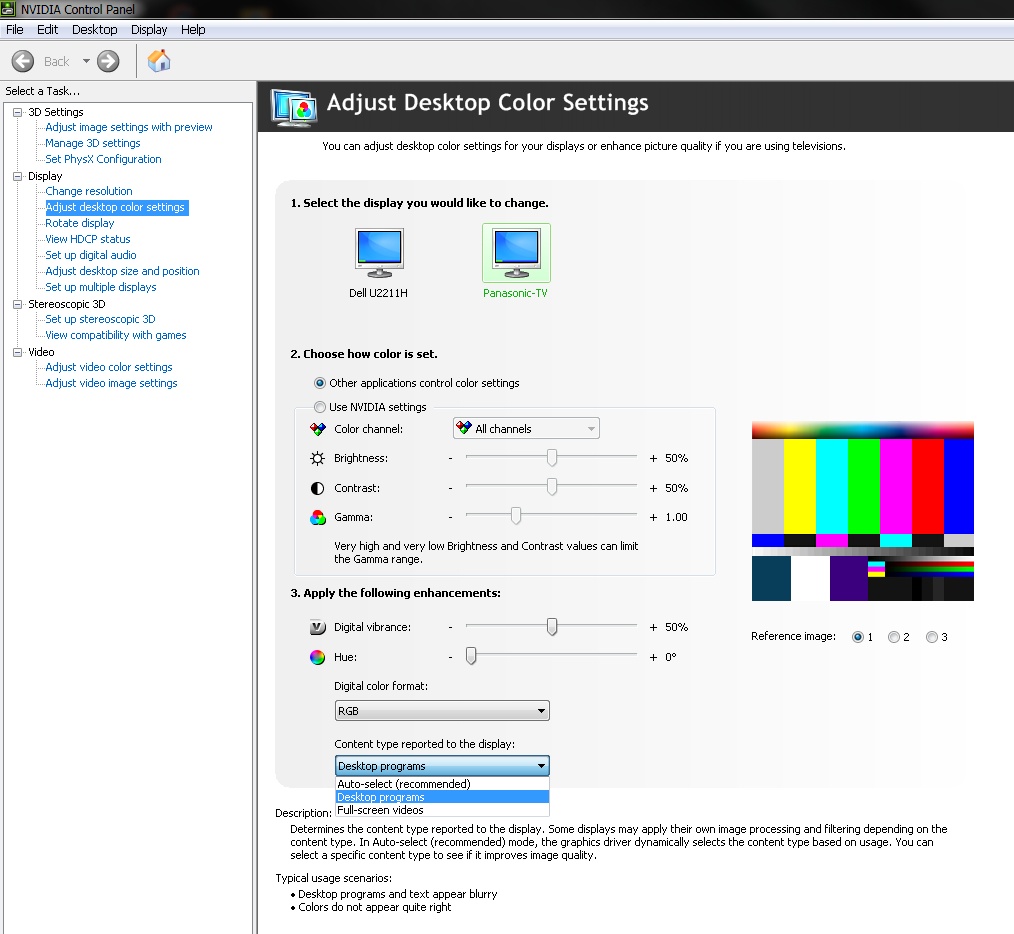Open the Help menu
Screen dimensions: 1014x934
(x=193, y=30)
